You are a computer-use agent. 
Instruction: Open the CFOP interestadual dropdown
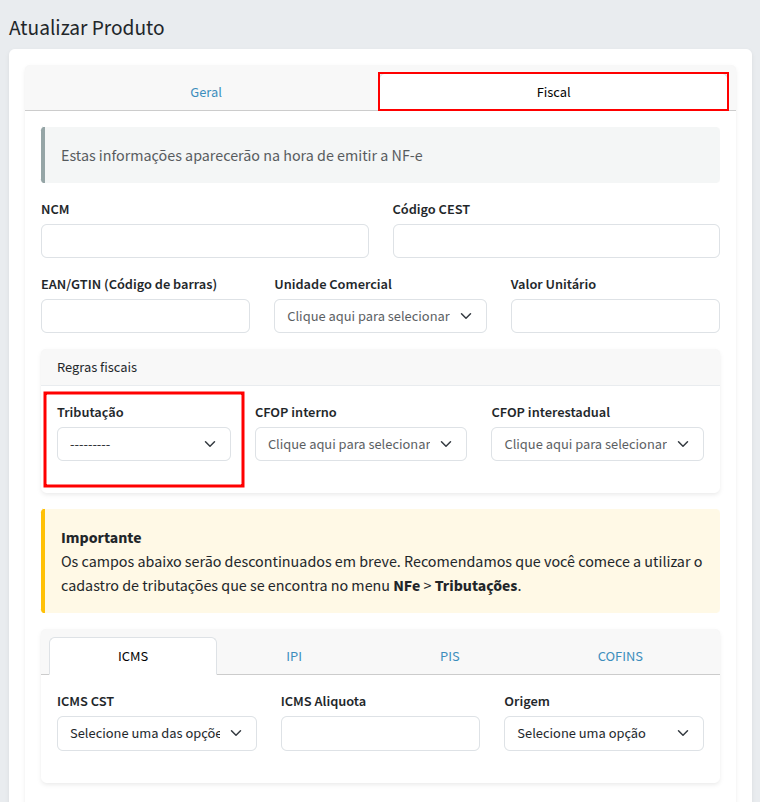pyautogui.click(x=597, y=444)
